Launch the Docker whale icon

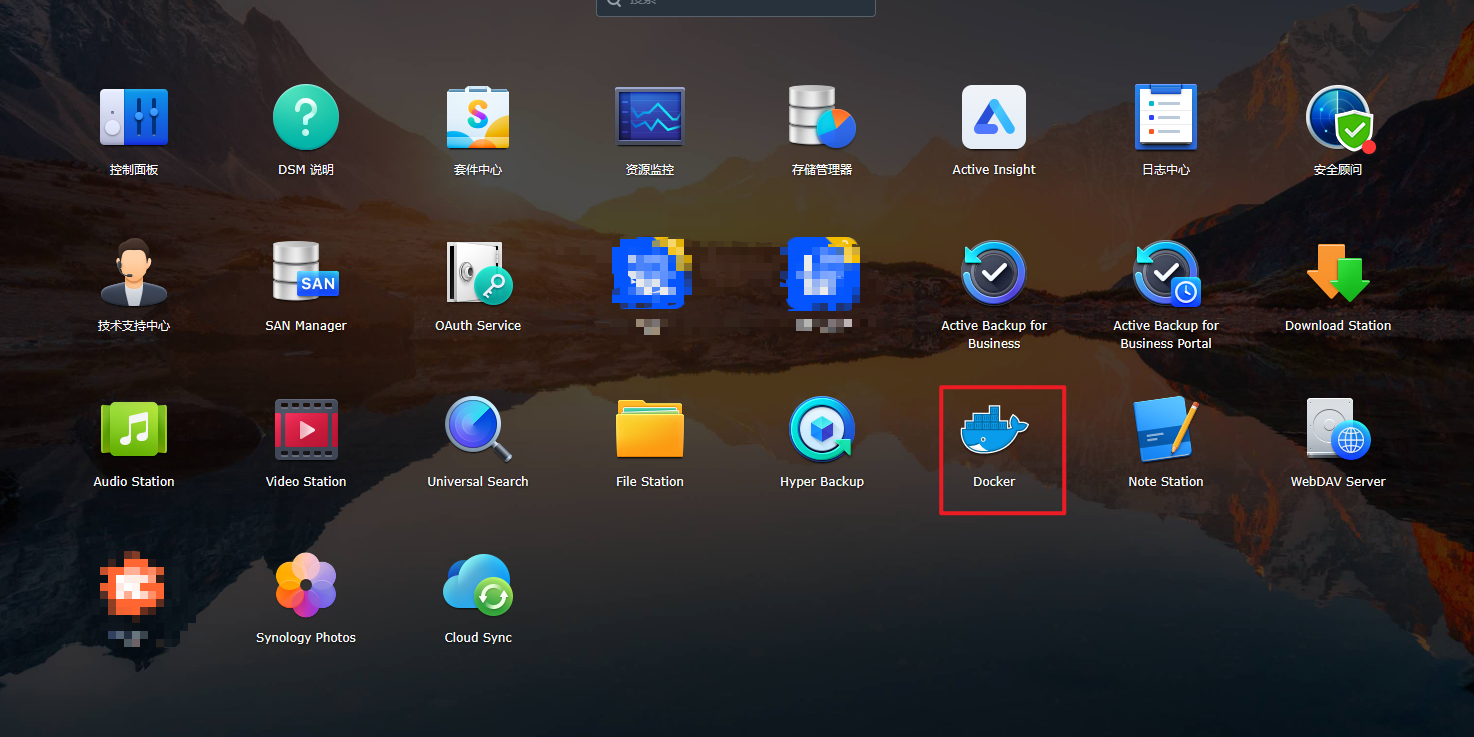coord(994,430)
